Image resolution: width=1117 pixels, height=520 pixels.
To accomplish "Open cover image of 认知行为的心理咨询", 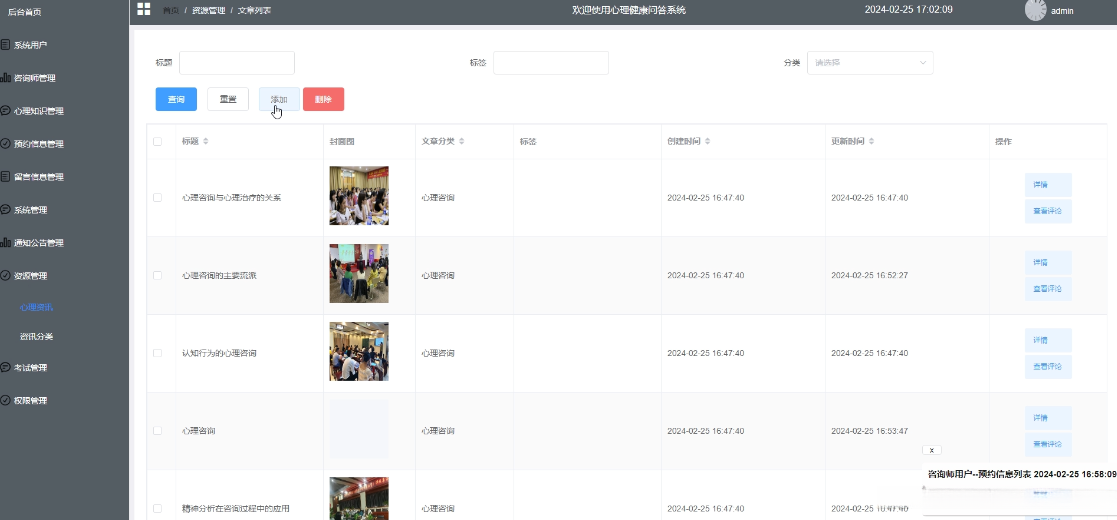I will (359, 351).
